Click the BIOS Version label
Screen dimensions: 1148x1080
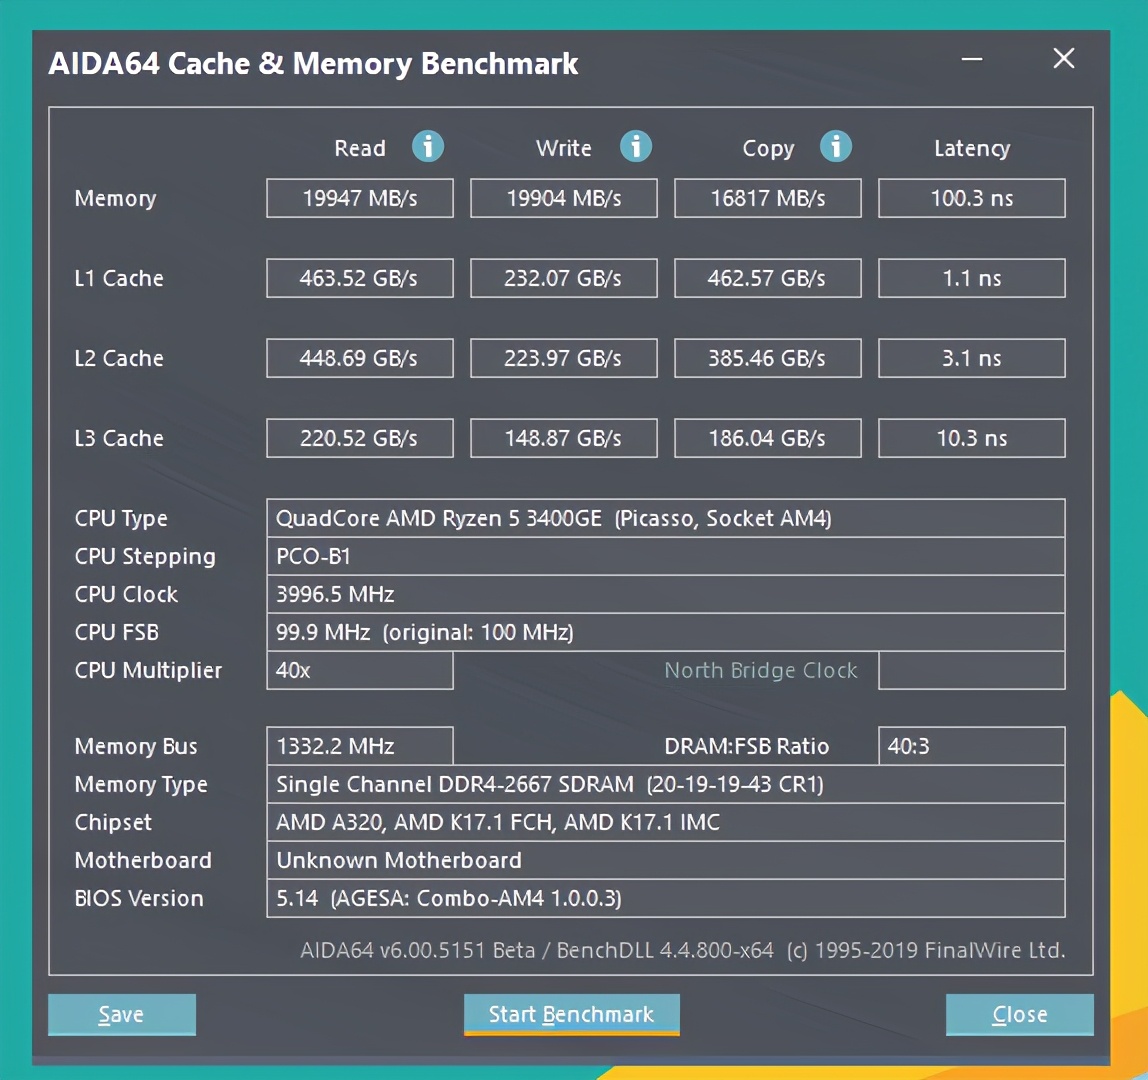click(x=139, y=898)
